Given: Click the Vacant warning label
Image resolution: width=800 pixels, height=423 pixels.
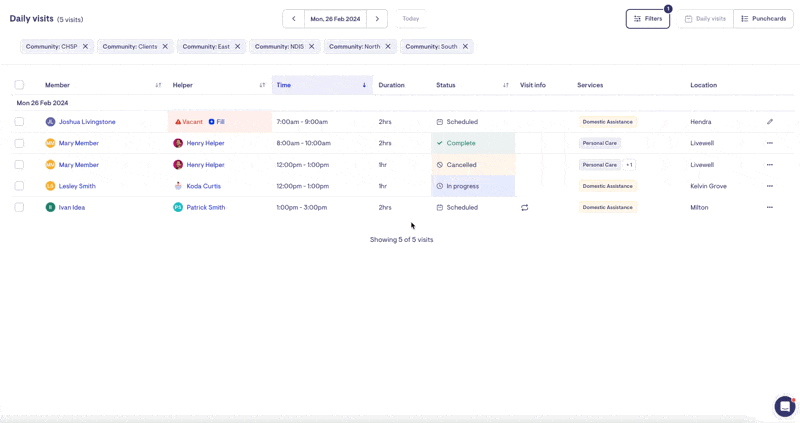Looking at the screenshot, I should pos(189,122).
